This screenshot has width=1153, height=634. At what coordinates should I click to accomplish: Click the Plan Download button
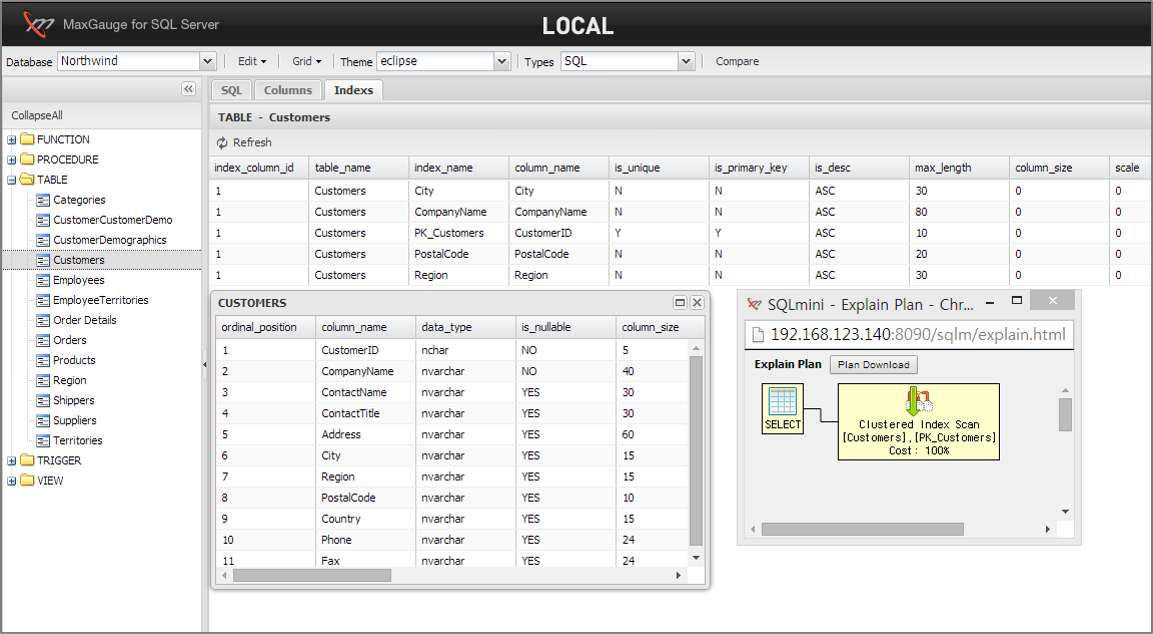(874, 365)
